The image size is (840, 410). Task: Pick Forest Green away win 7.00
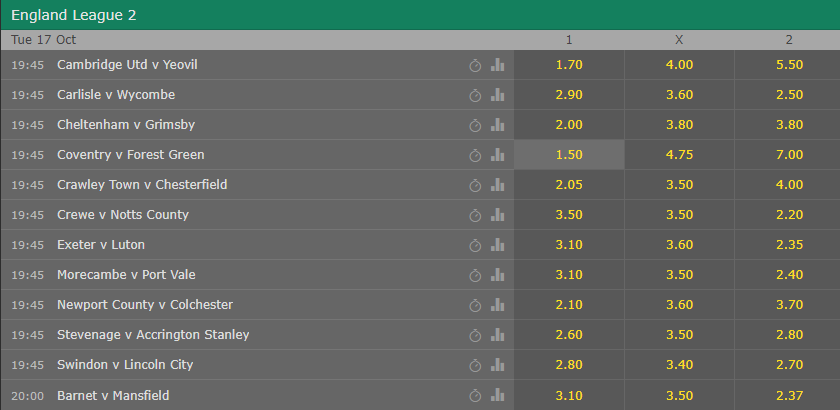788,155
